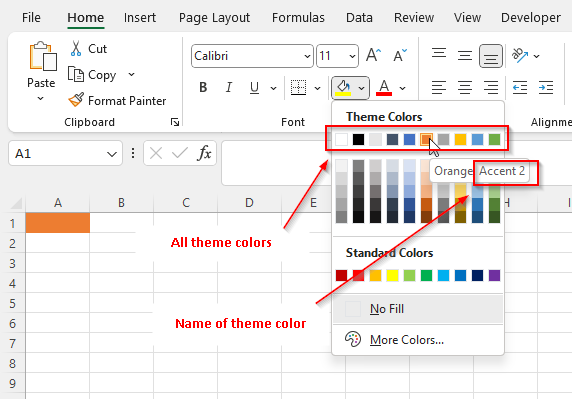Open the Calibri font name dropdown

[x=307, y=56]
